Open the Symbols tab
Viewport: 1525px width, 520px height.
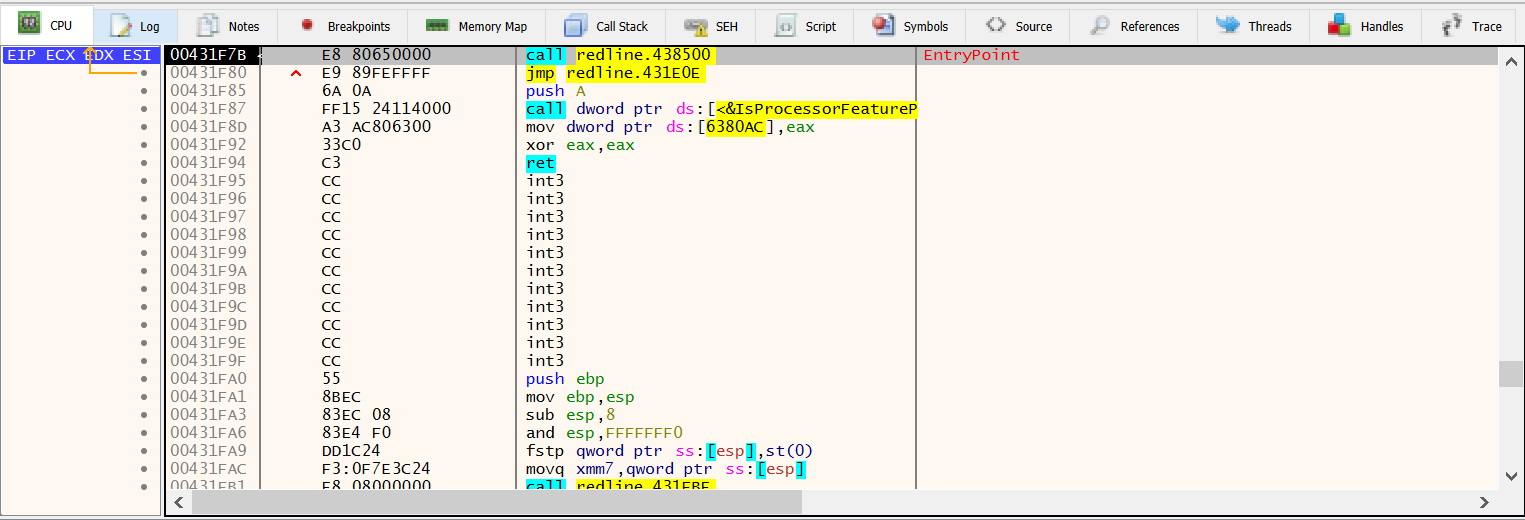click(x=910, y=26)
